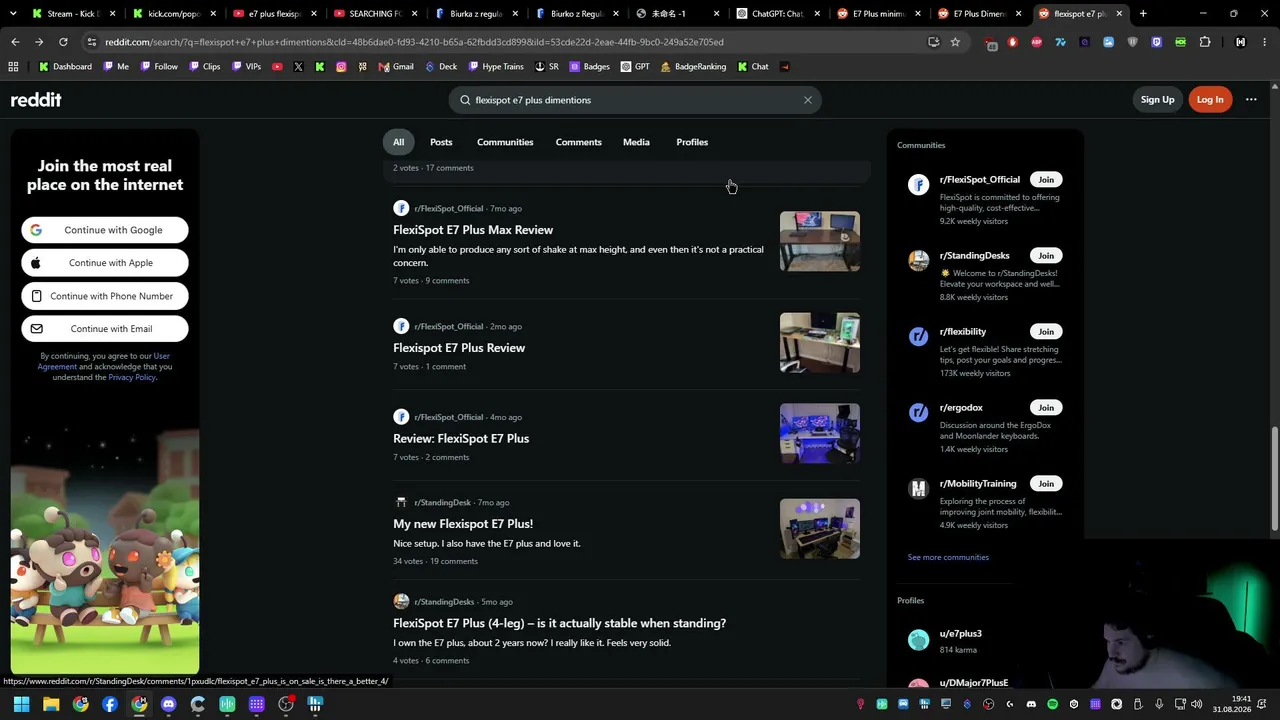The width and height of the screenshot is (1280, 720).
Task: Open a new browser tab
Action: point(1143,14)
